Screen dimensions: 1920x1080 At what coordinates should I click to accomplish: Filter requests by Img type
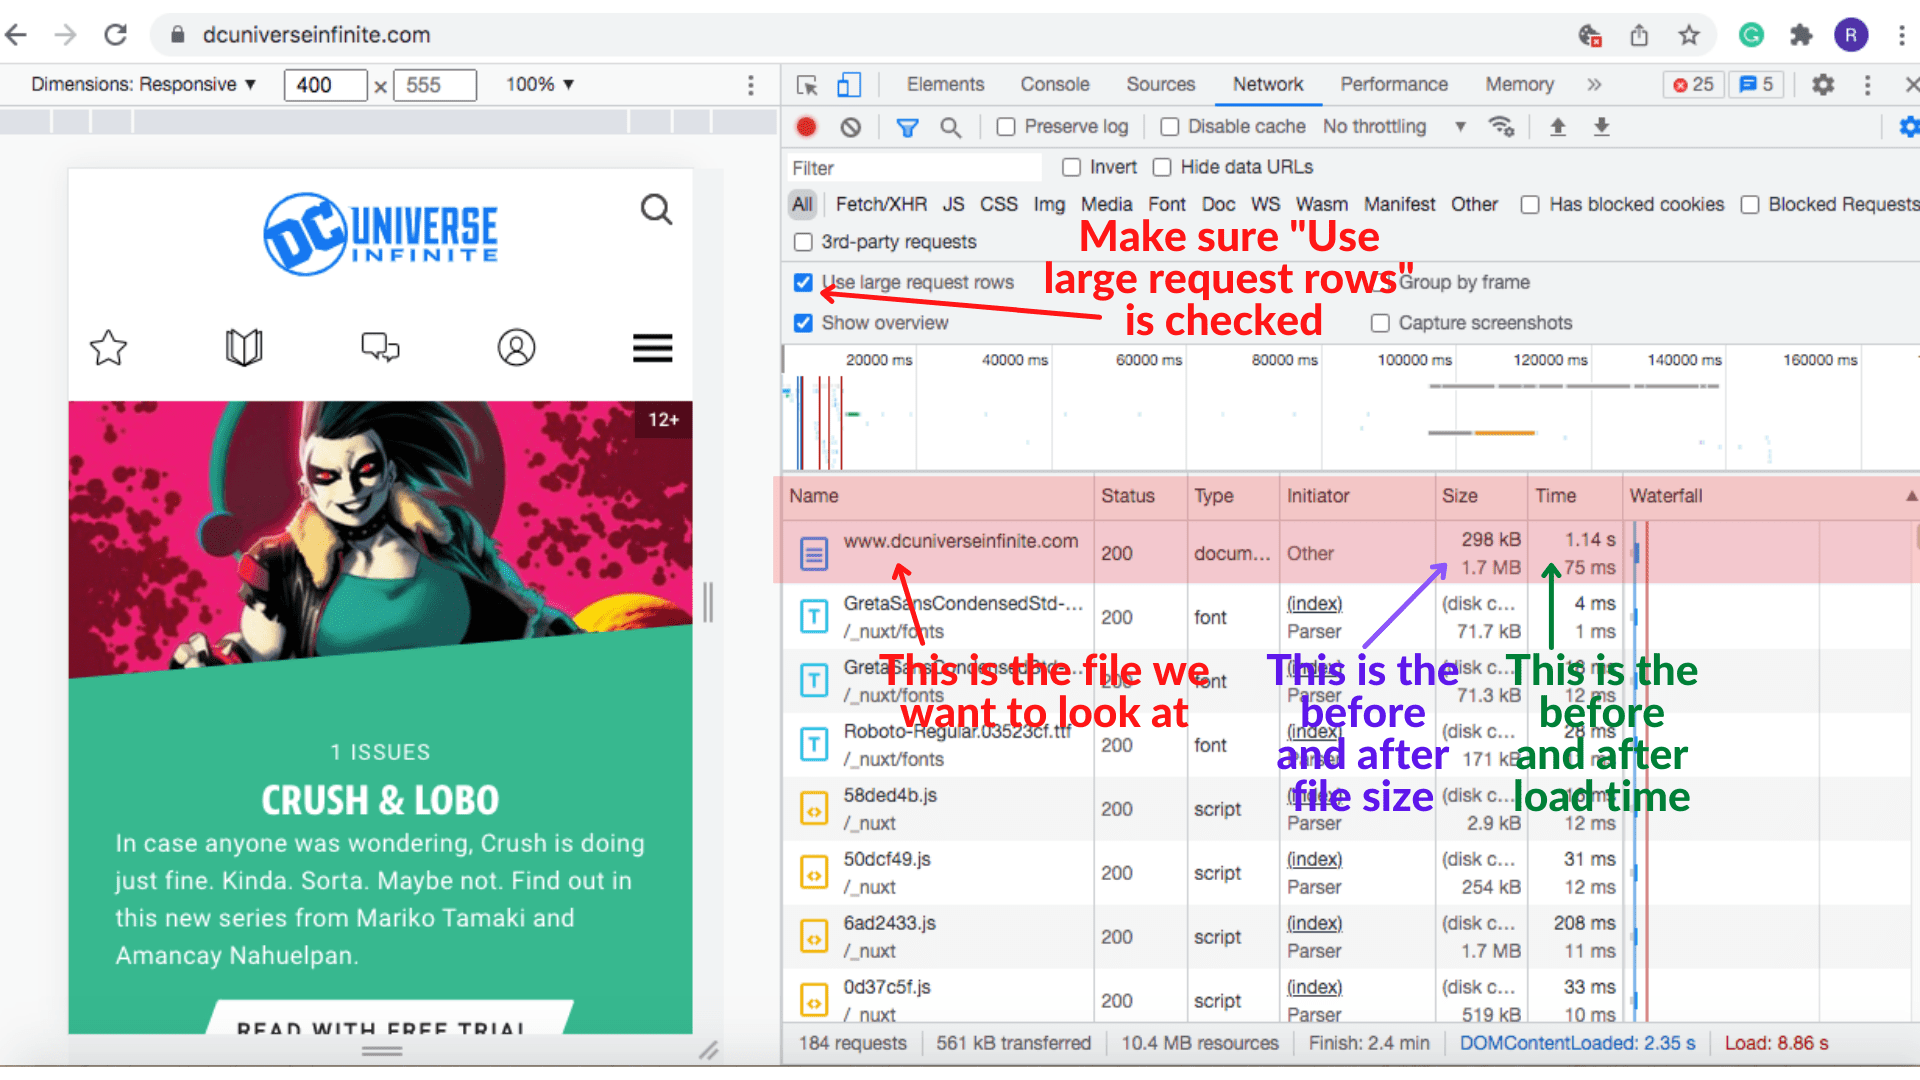[1049, 205]
